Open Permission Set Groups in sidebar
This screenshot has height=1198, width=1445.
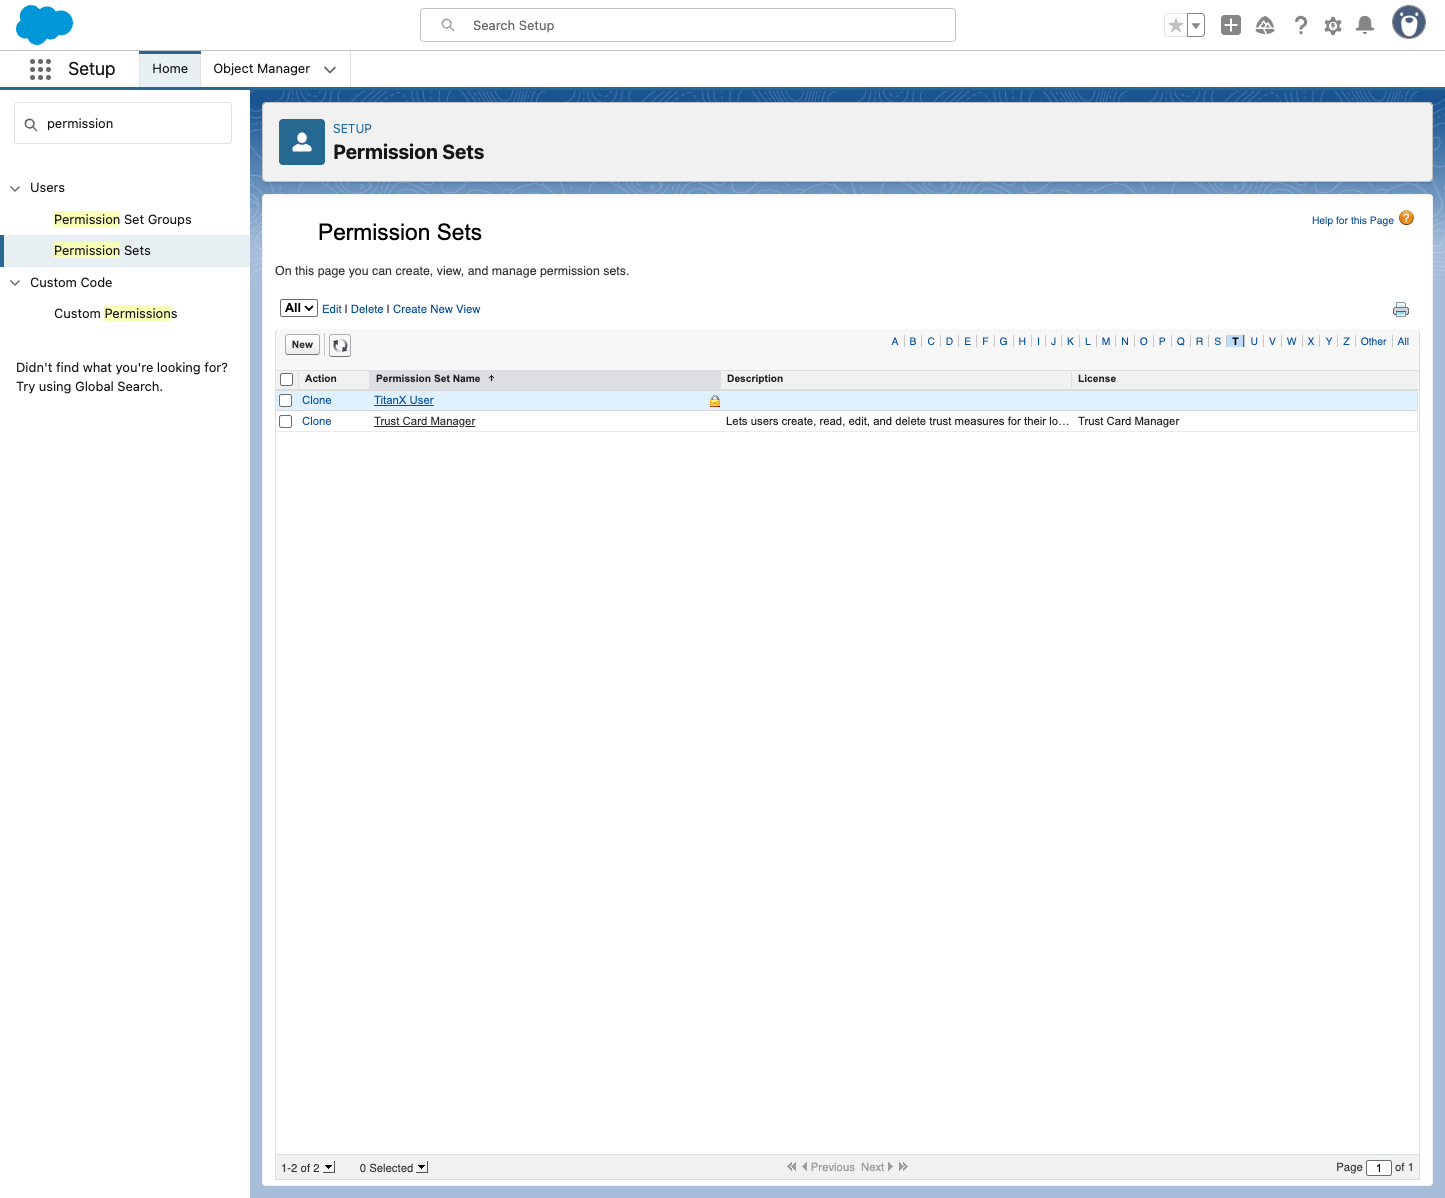(x=123, y=220)
